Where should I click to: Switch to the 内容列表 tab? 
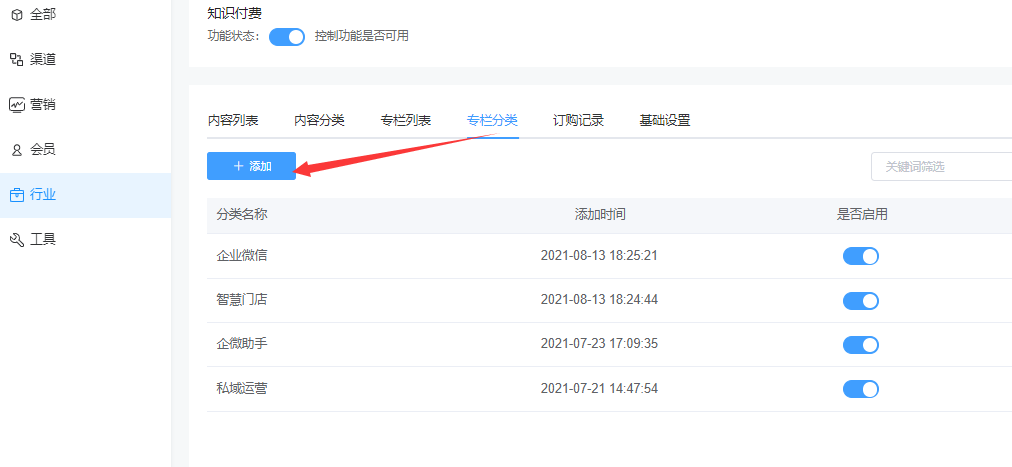233,121
